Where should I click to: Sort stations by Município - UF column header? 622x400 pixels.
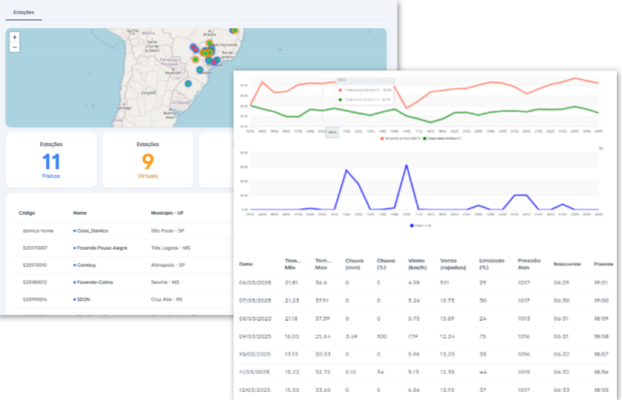click(171, 213)
